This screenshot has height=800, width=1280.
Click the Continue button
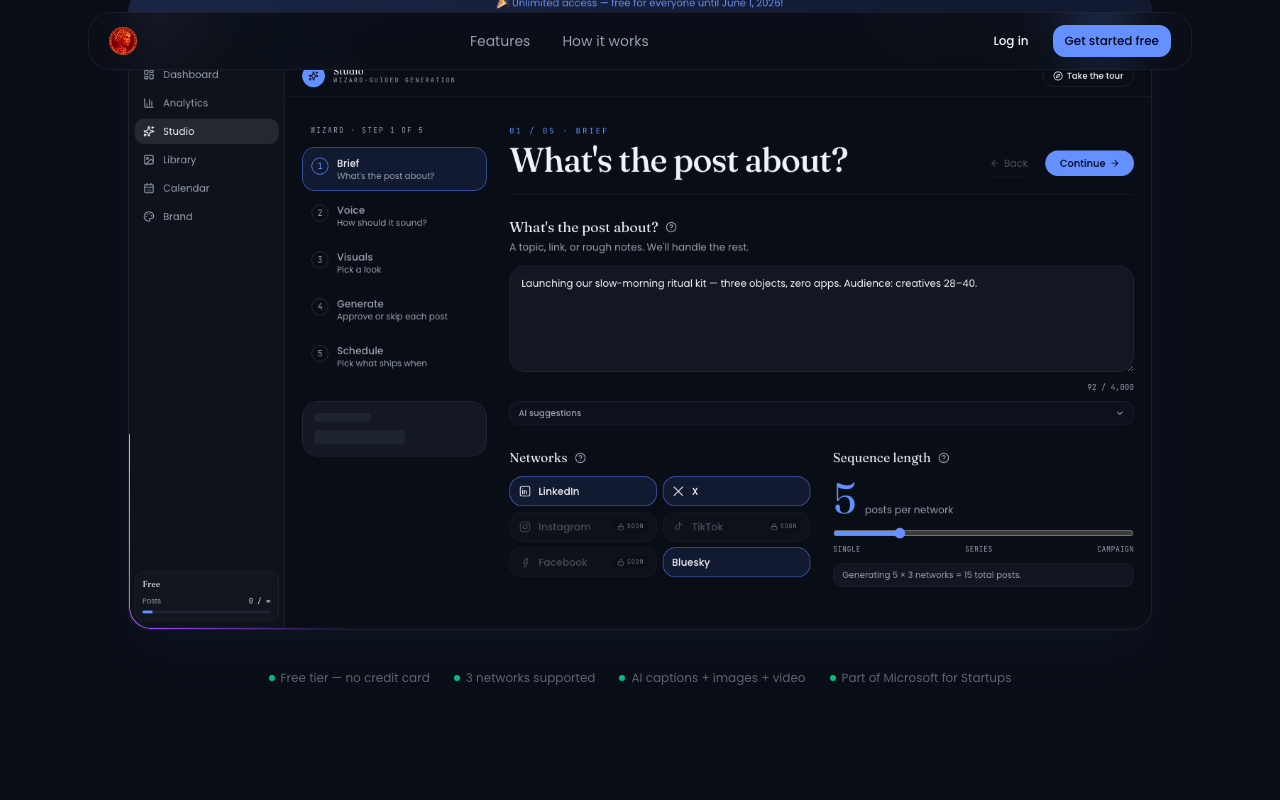click(x=1089, y=163)
